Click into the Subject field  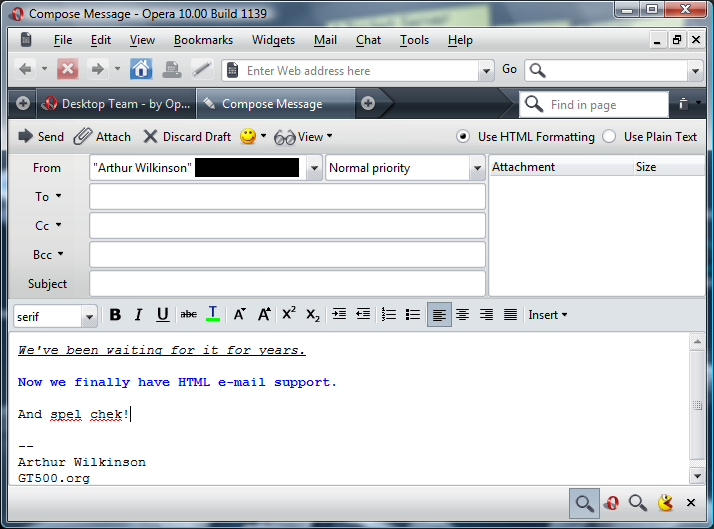point(287,284)
